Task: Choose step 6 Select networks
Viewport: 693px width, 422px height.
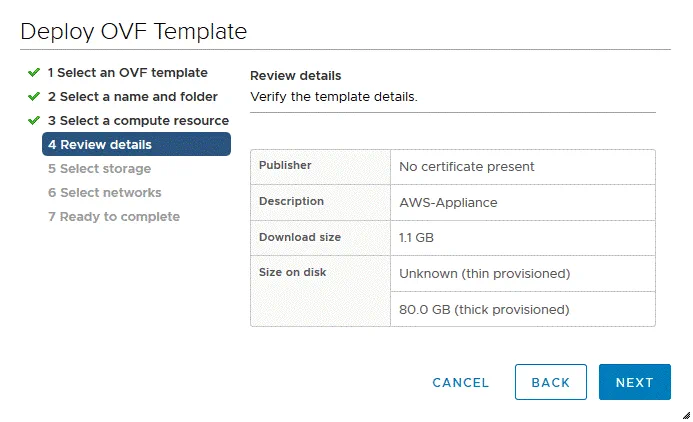Action: coord(104,193)
